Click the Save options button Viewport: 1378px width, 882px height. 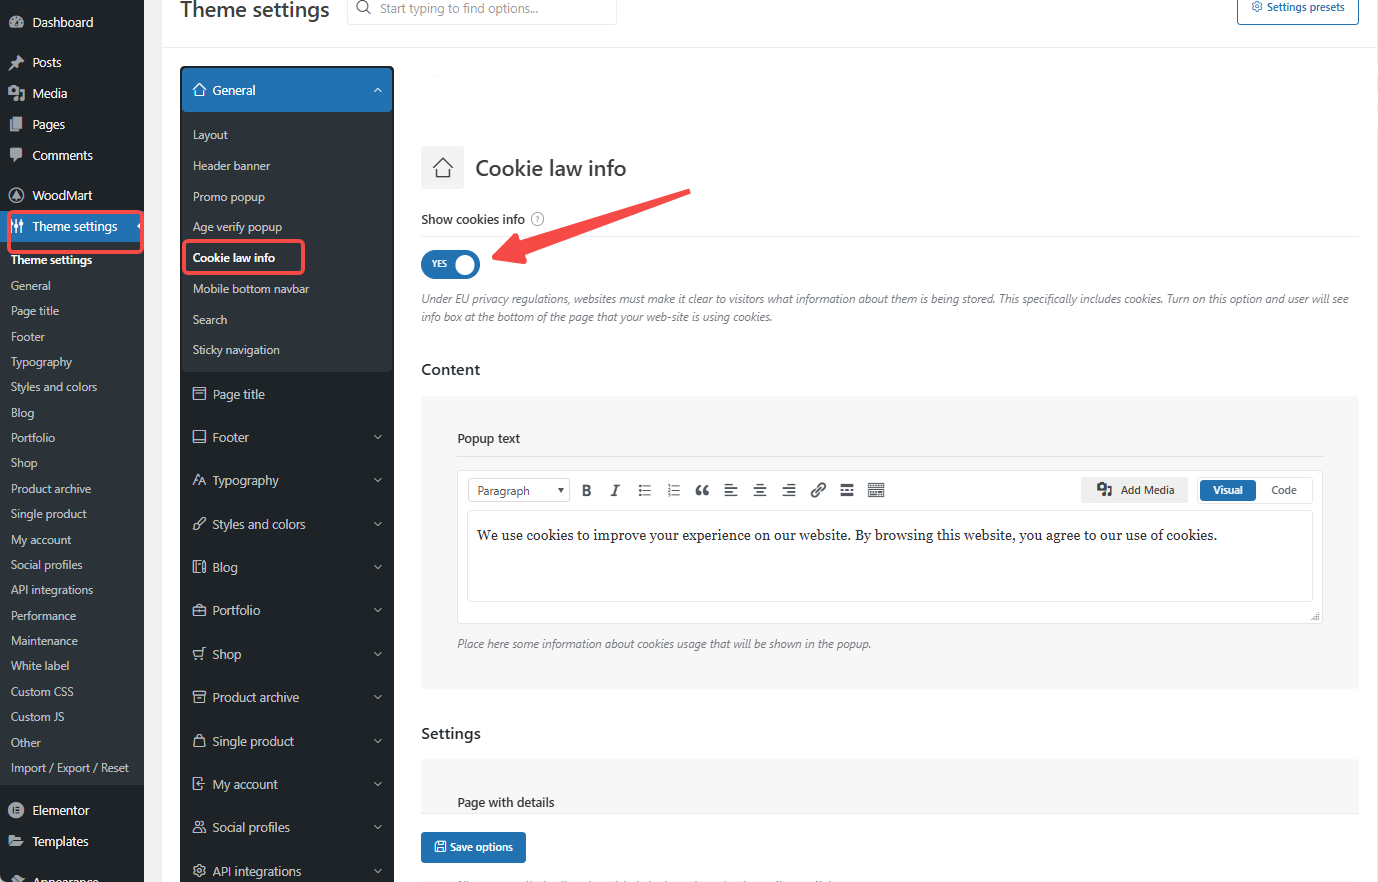click(x=473, y=847)
